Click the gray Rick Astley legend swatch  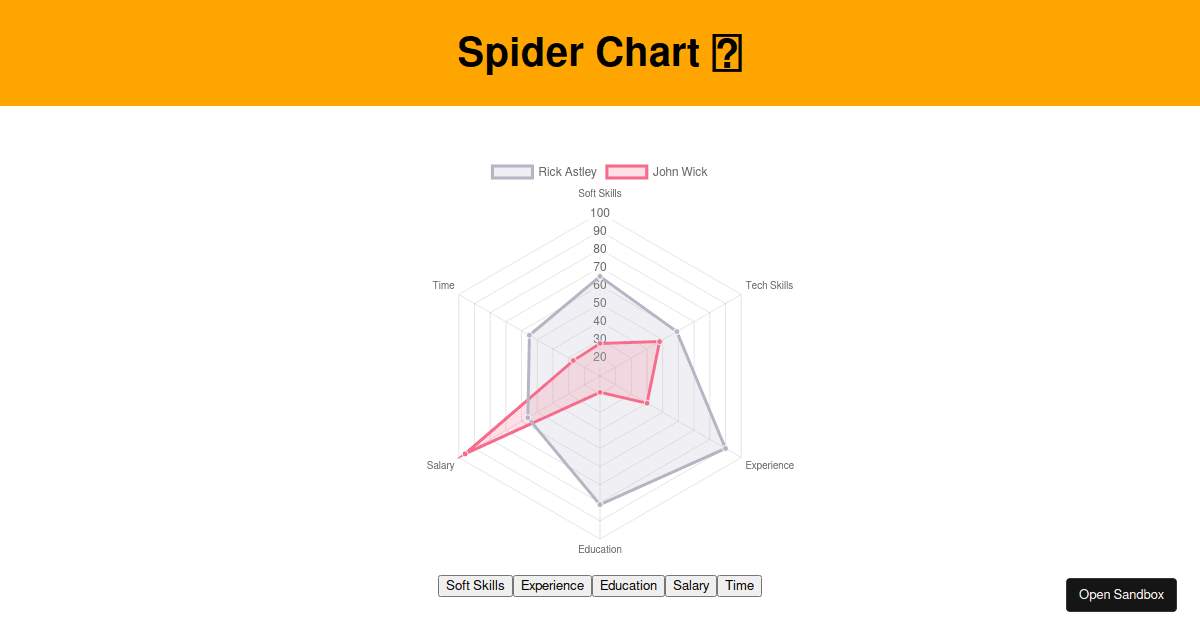(511, 171)
